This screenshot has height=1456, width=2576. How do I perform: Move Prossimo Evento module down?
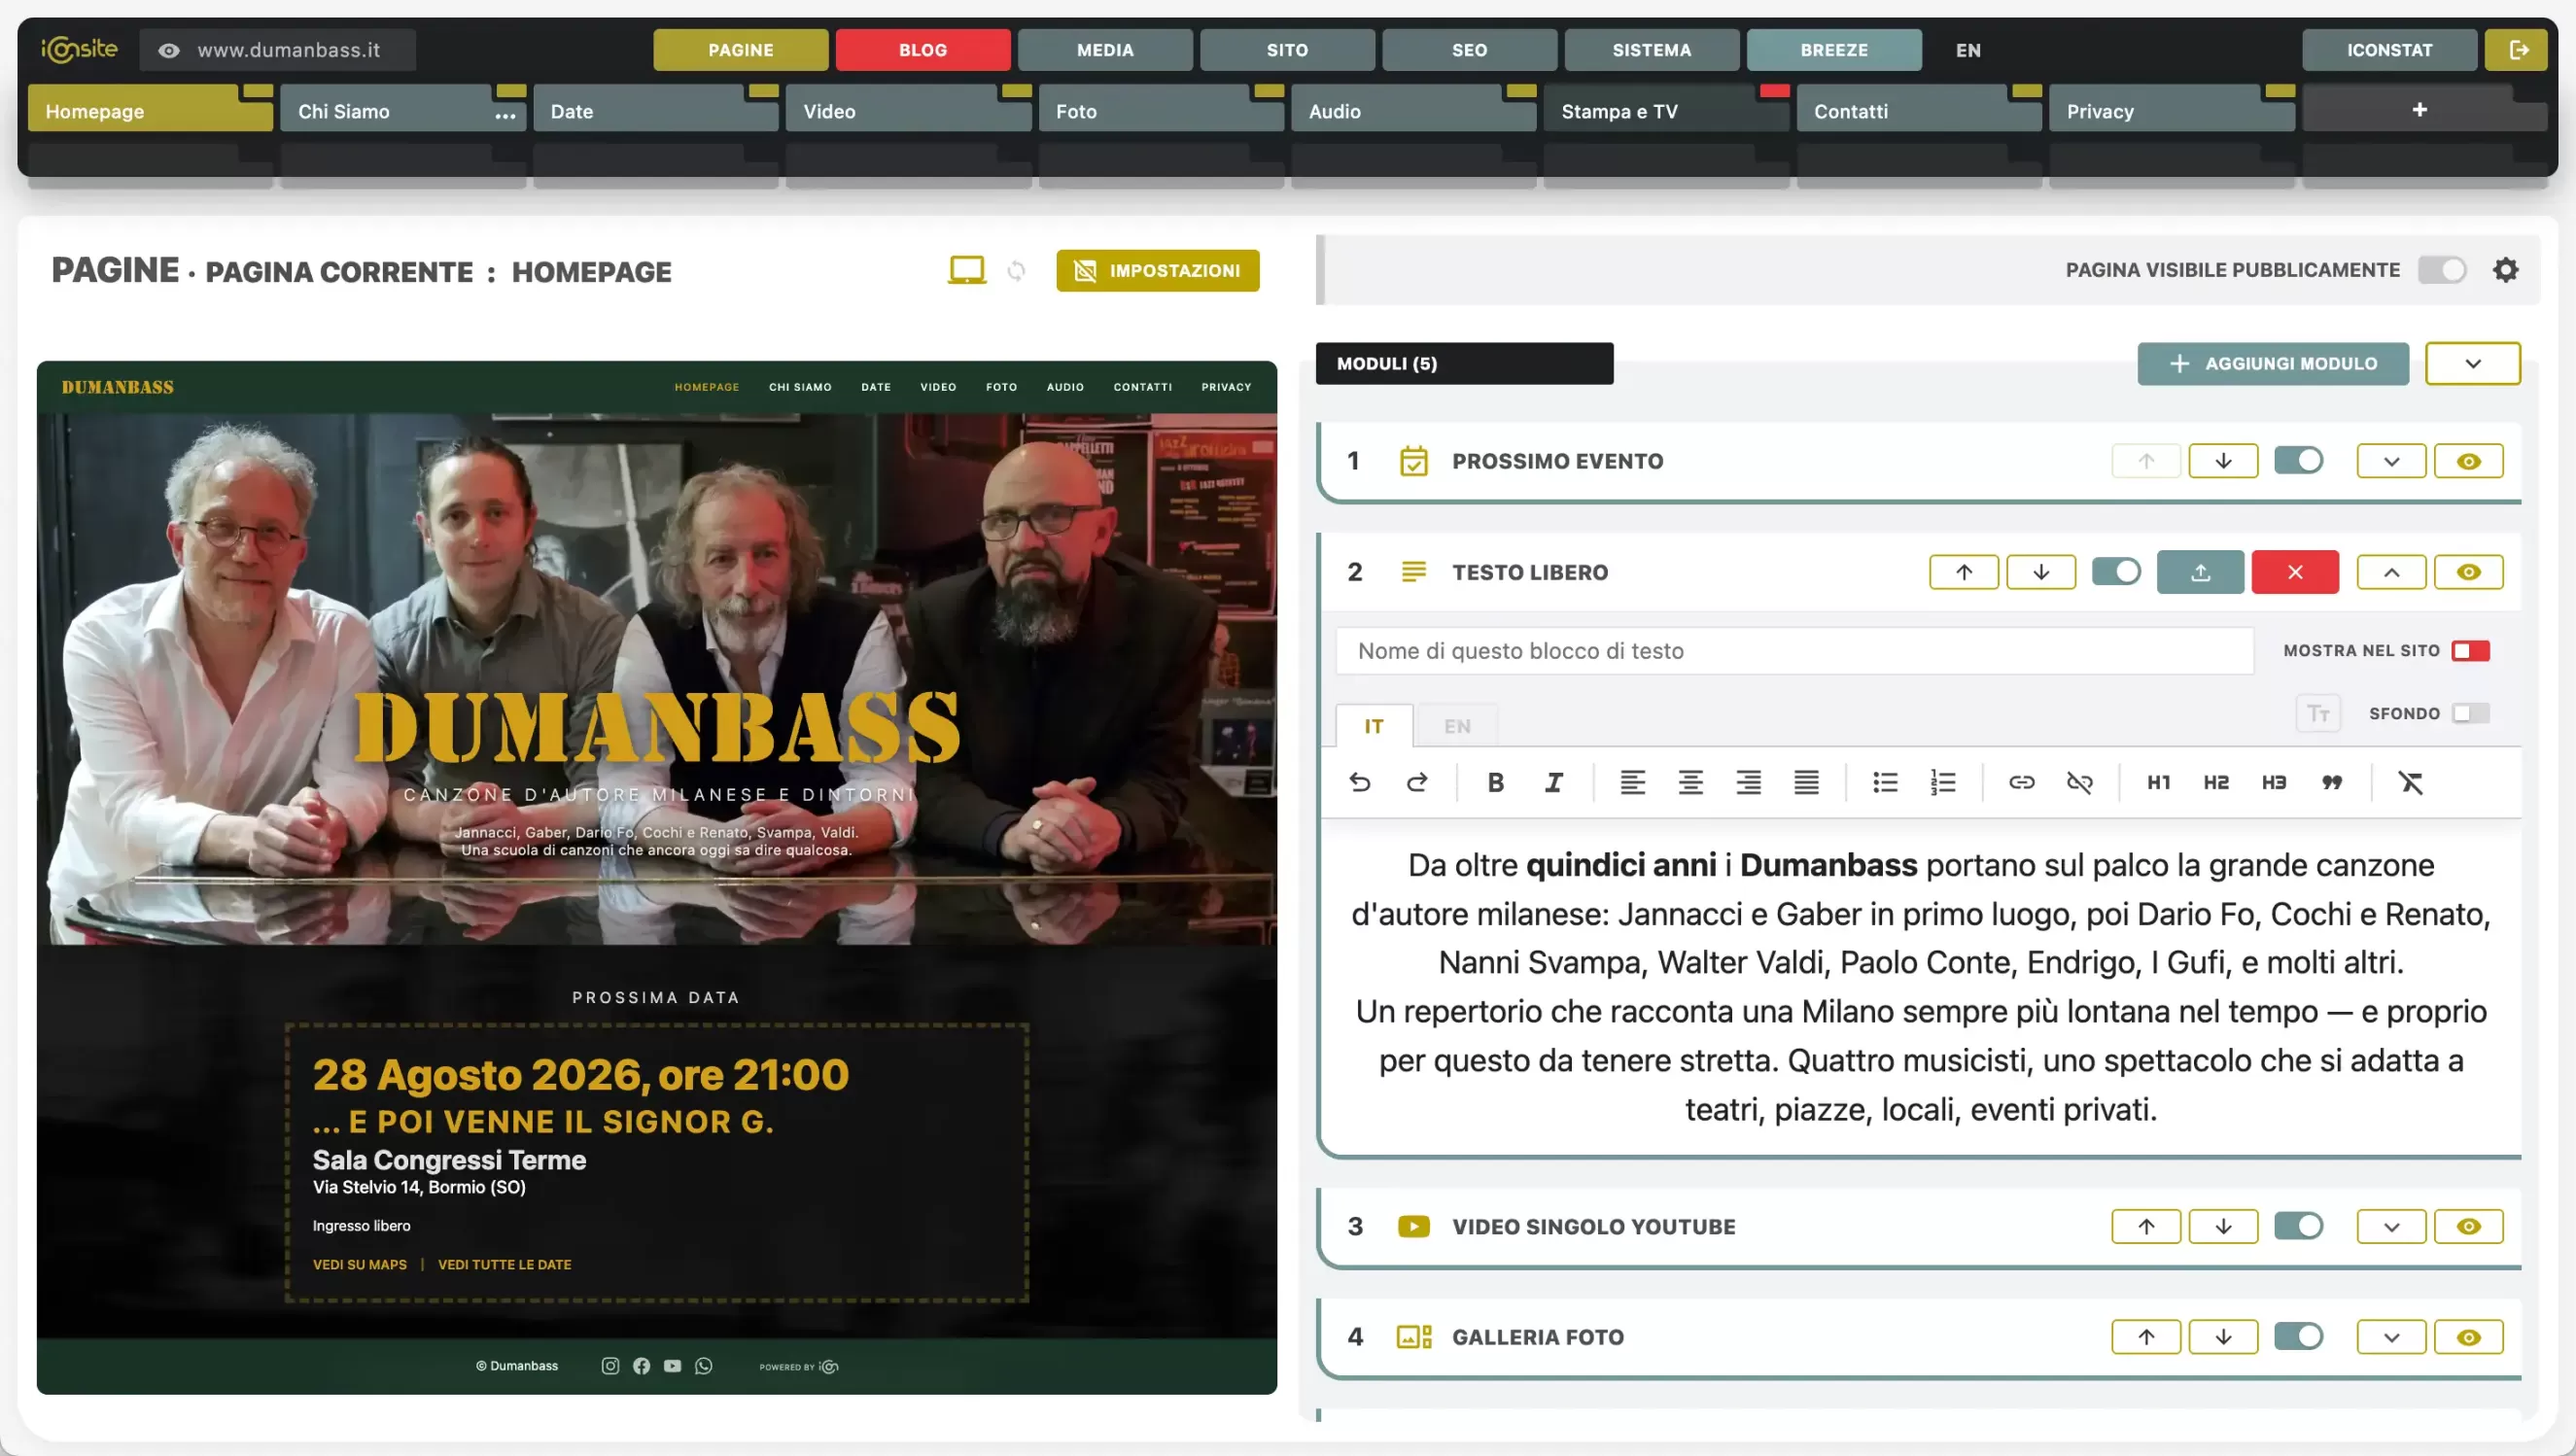tap(2223, 461)
